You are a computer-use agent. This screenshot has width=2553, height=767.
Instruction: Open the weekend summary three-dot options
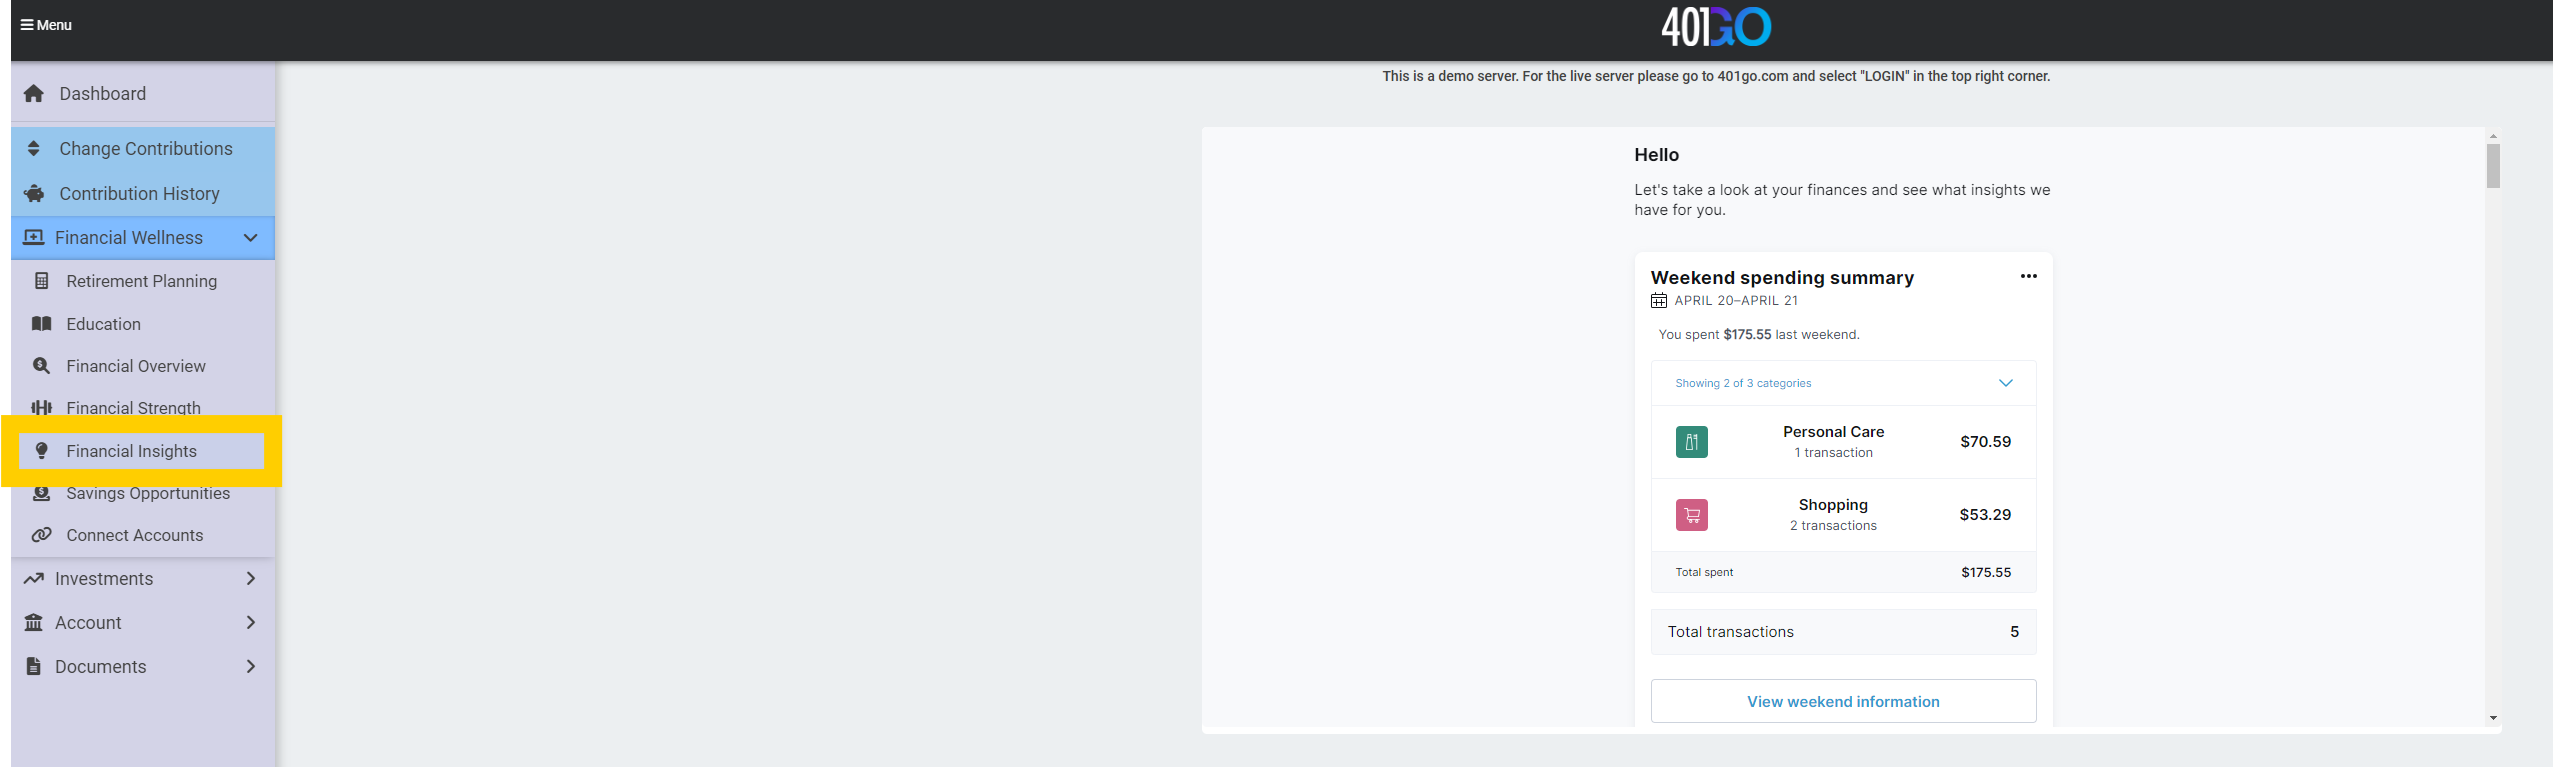[x=2028, y=277]
